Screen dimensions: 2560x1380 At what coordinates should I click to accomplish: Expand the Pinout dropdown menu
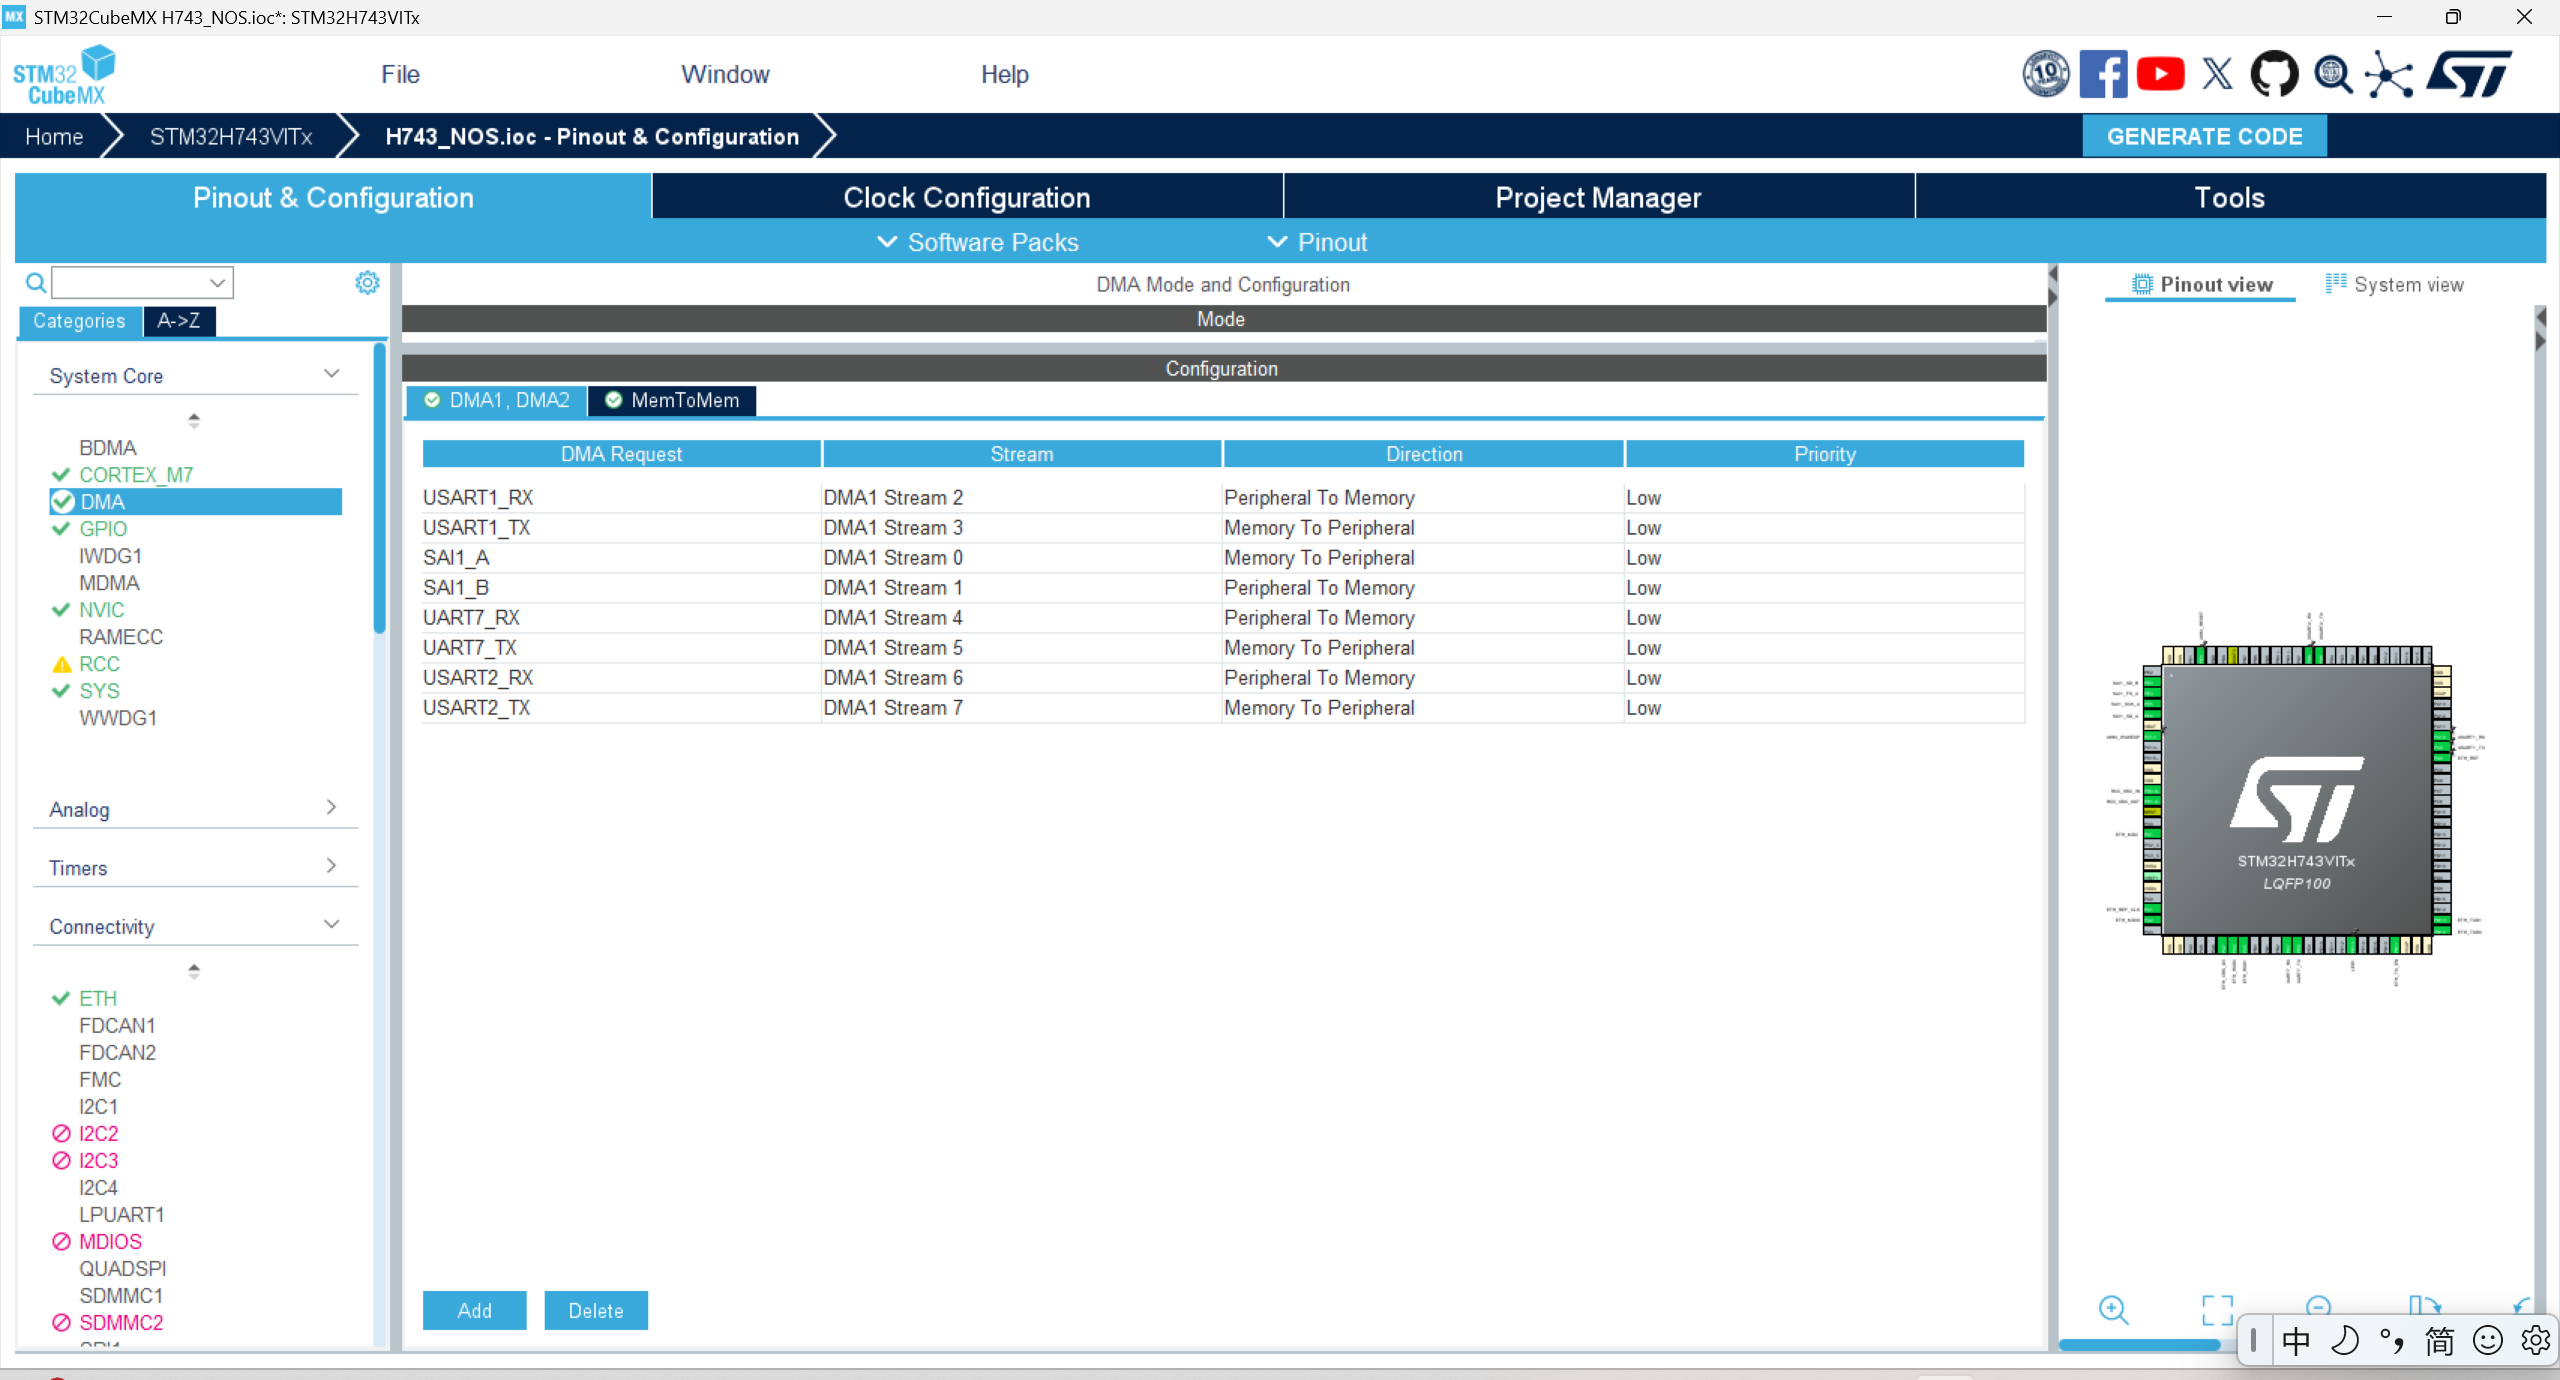point(1317,242)
